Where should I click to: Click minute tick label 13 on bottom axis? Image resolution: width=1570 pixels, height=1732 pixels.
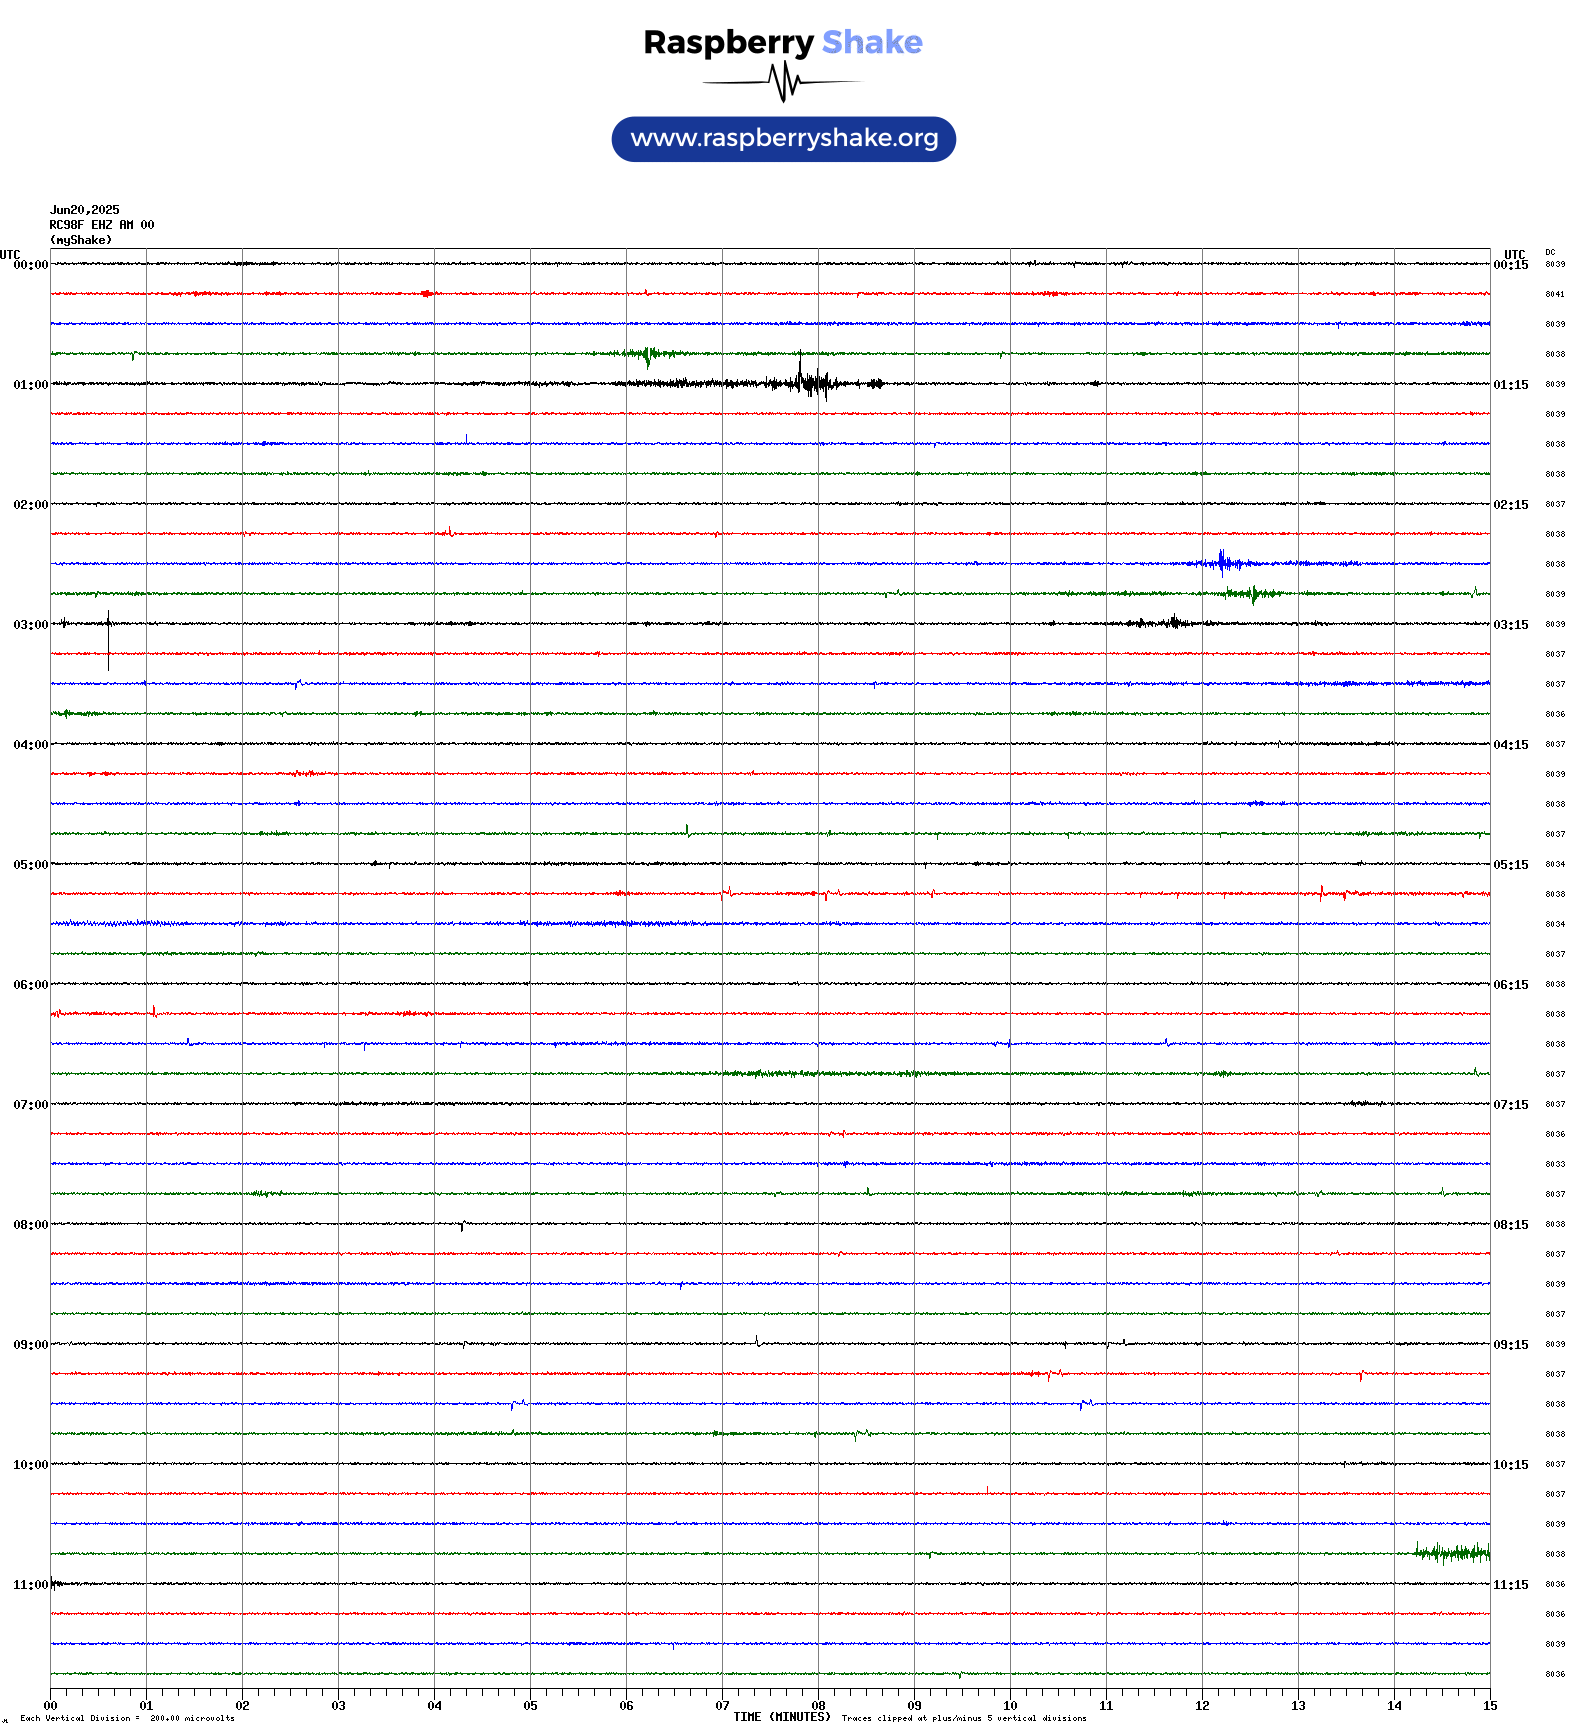[1298, 1706]
